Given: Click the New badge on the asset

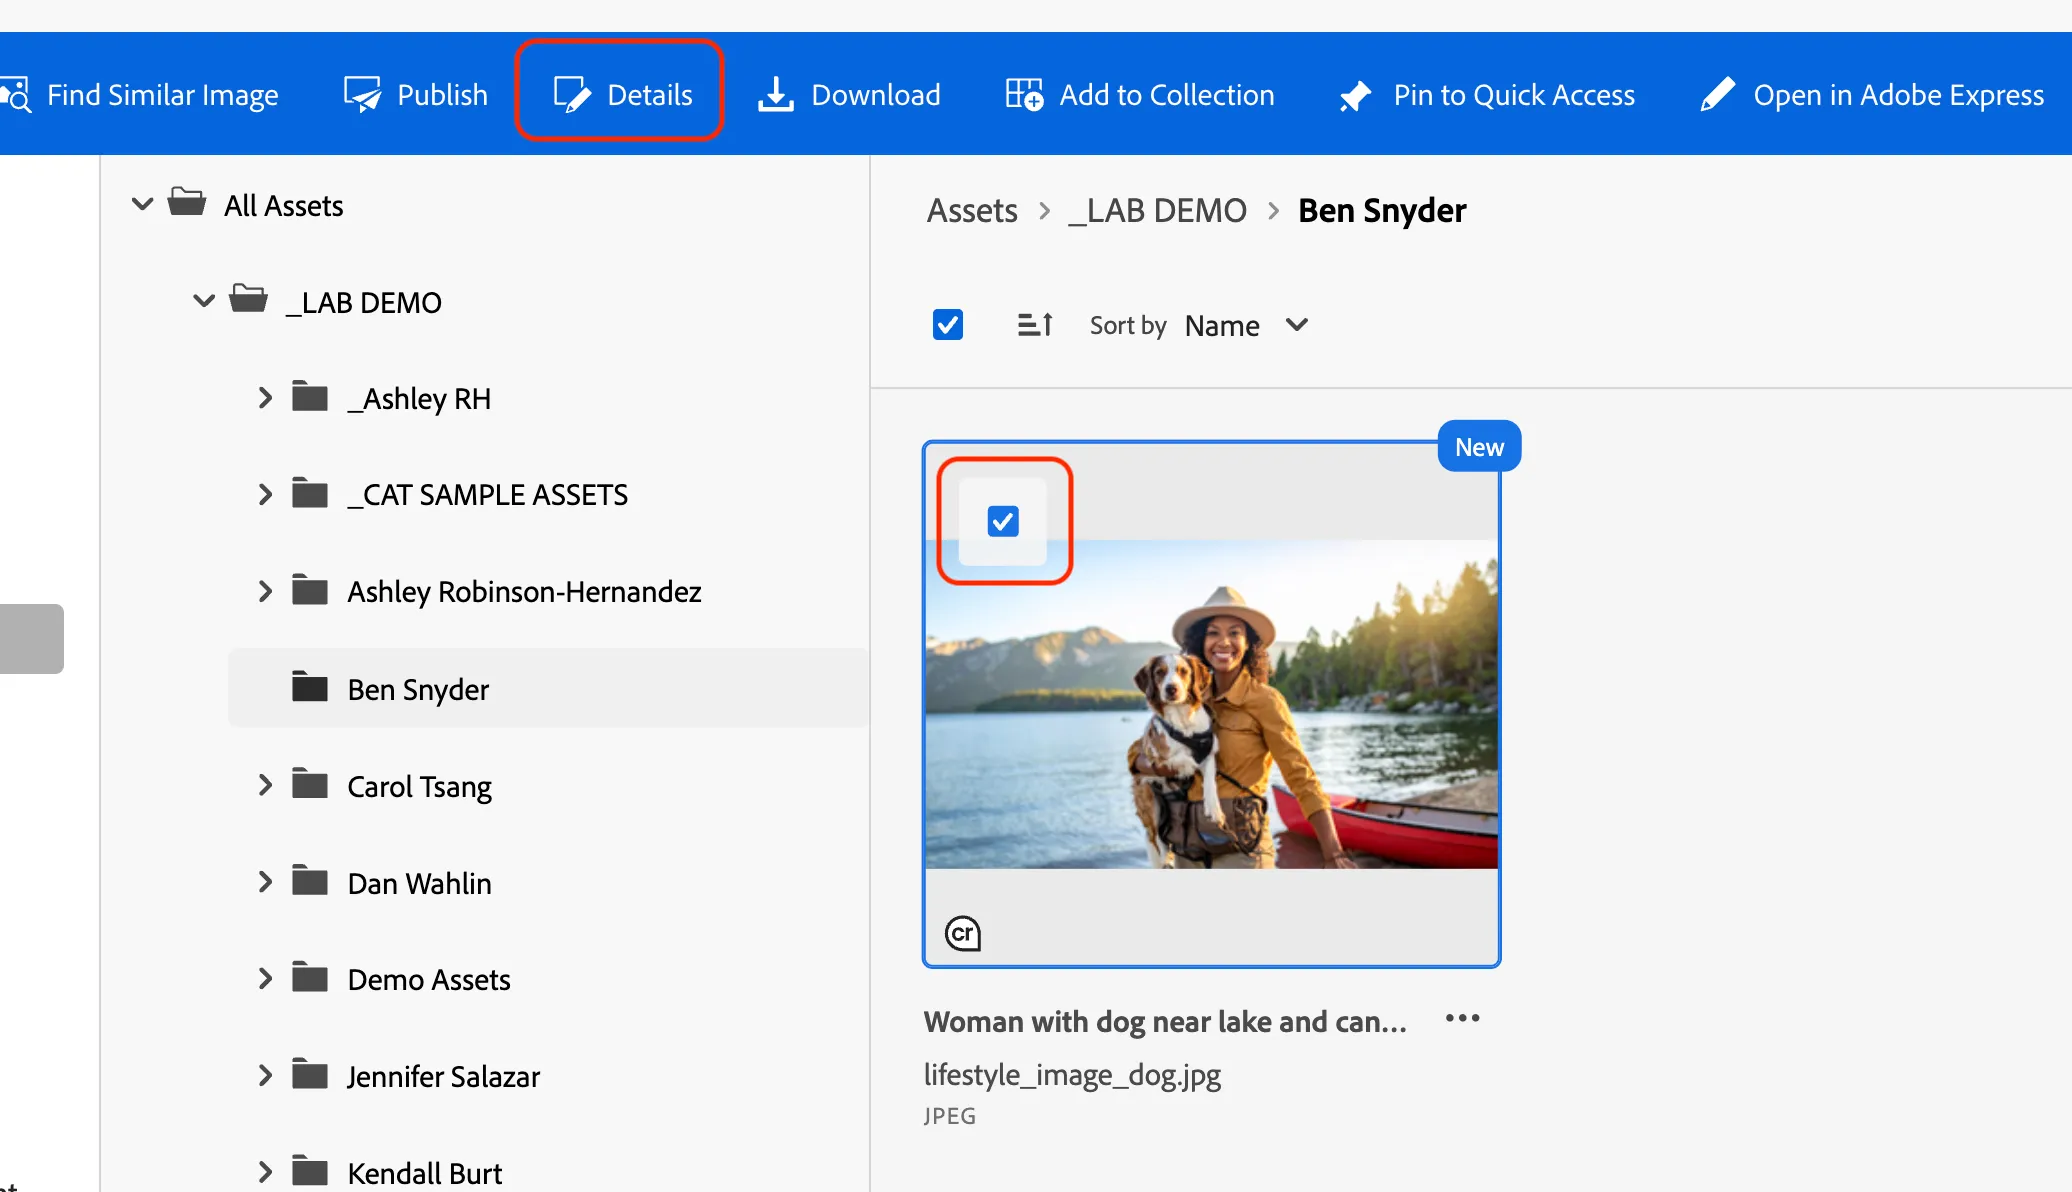Looking at the screenshot, I should pos(1479,447).
